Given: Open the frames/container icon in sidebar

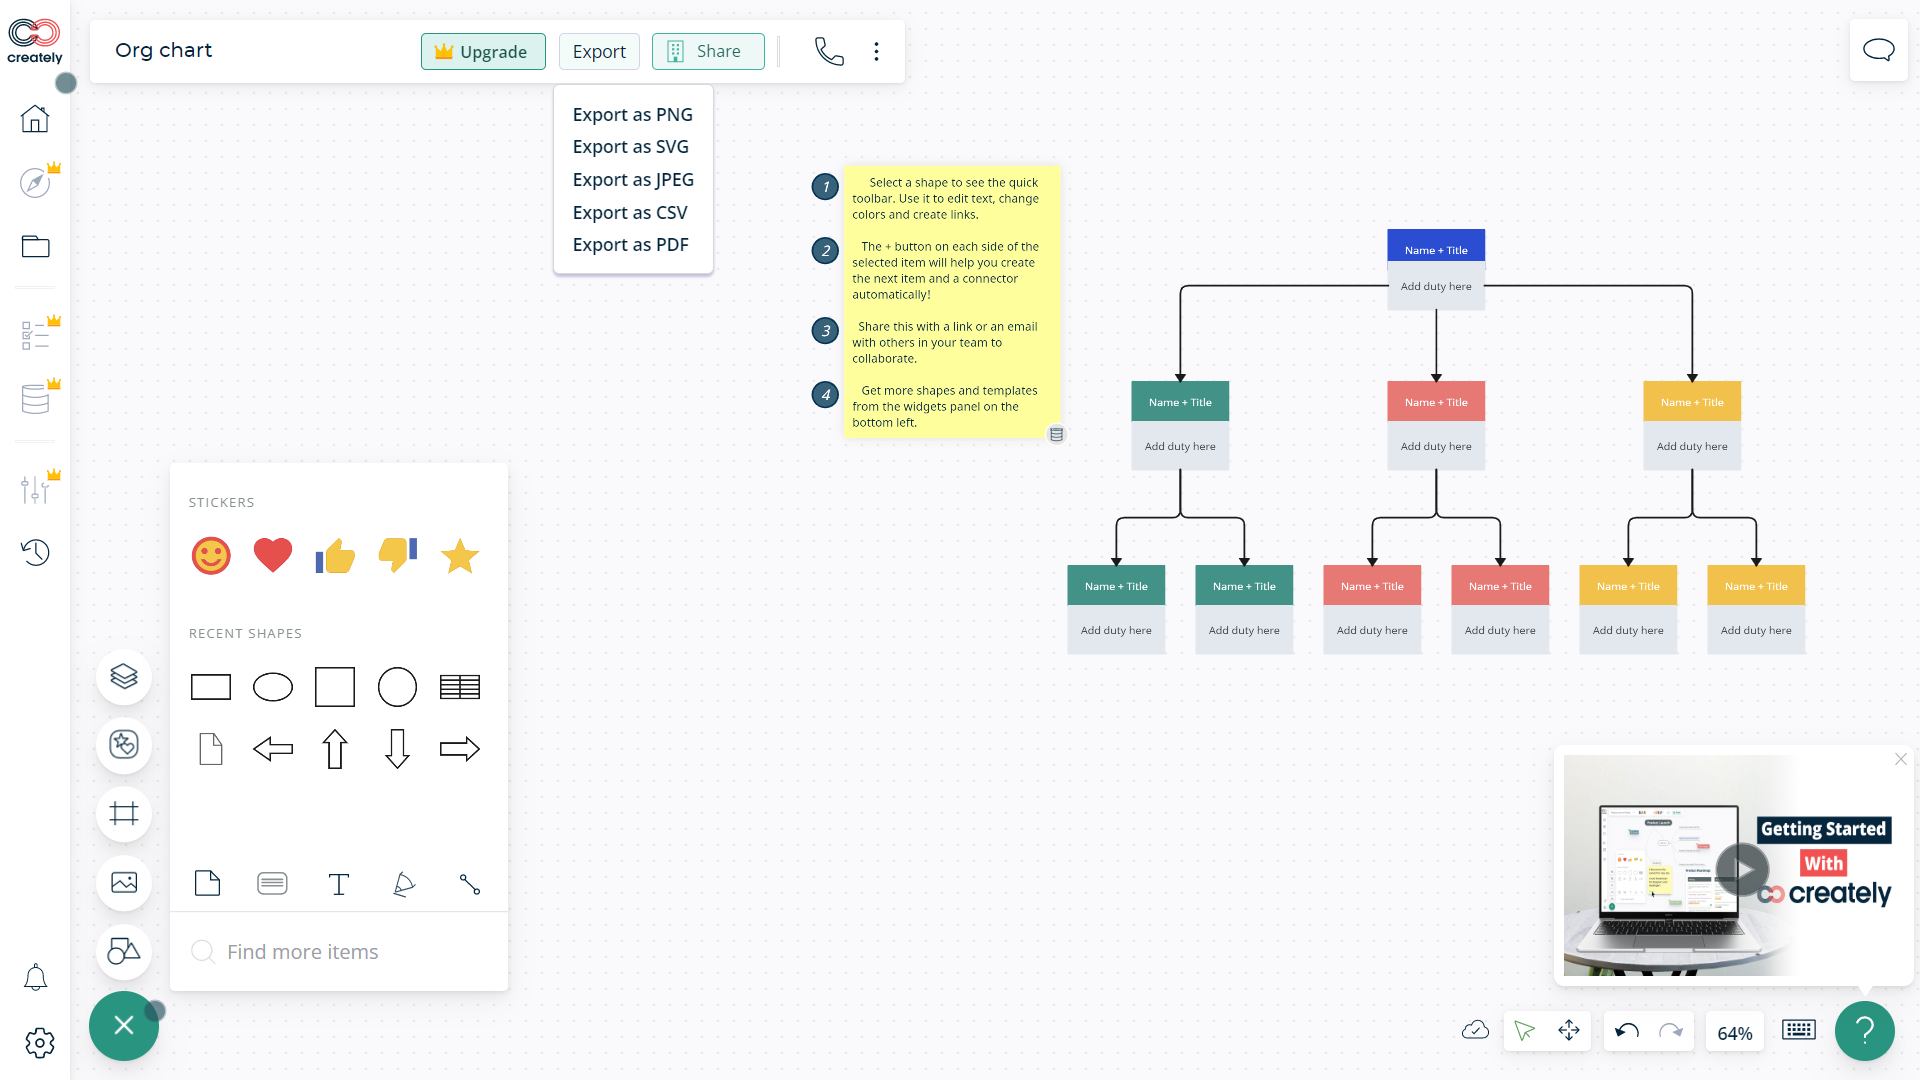Looking at the screenshot, I should click(123, 814).
